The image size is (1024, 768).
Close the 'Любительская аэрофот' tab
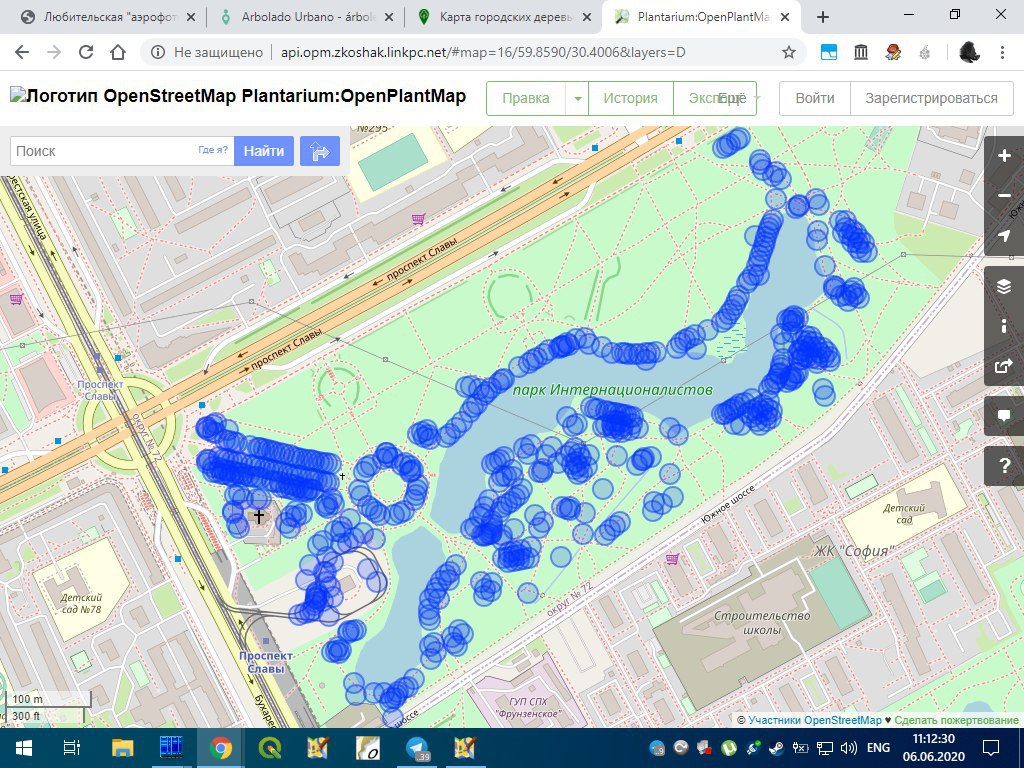pyautogui.click(x=191, y=17)
